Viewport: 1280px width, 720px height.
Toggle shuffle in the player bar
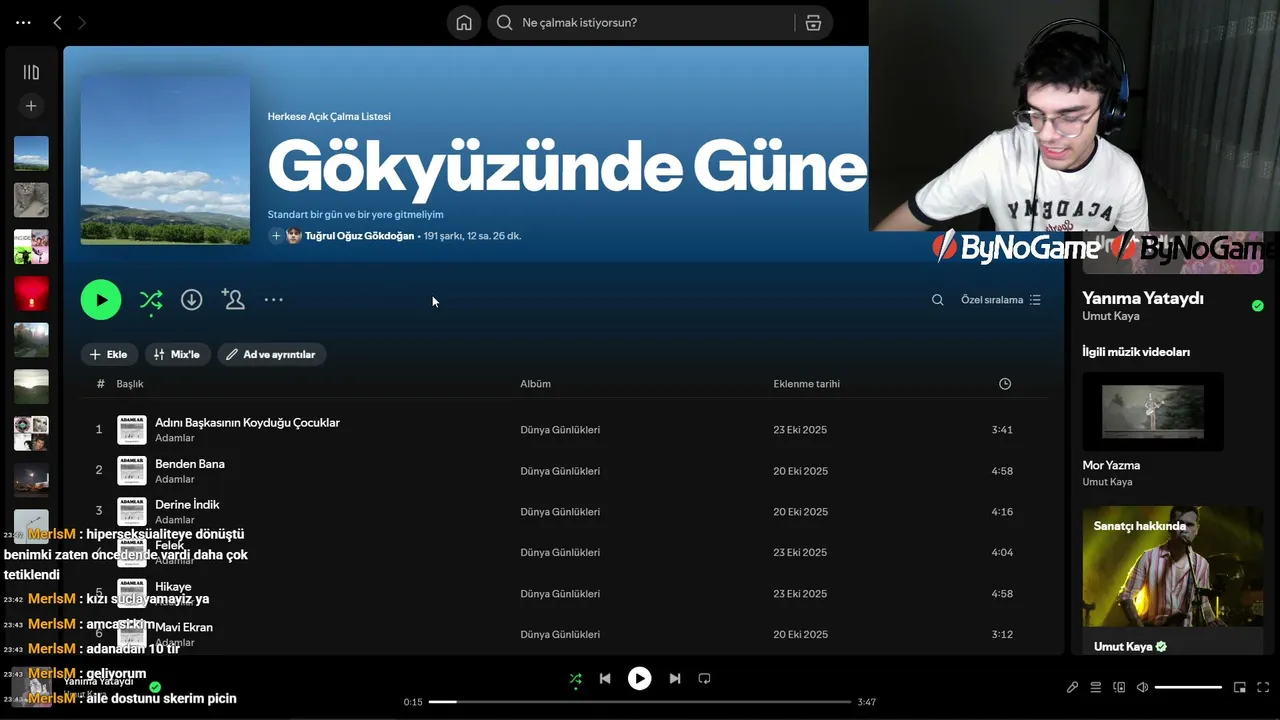pyautogui.click(x=575, y=679)
